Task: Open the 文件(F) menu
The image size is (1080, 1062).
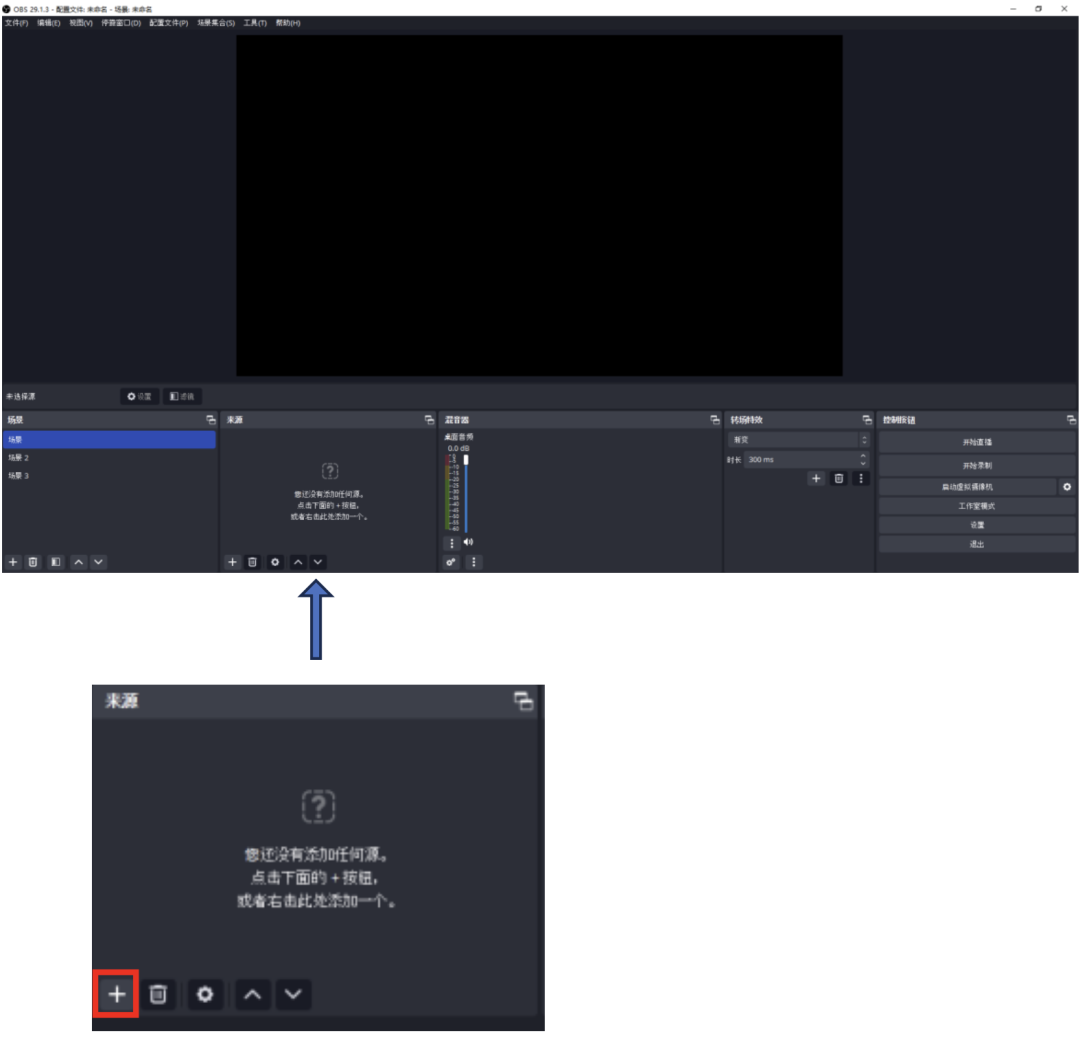Action: (x=17, y=23)
